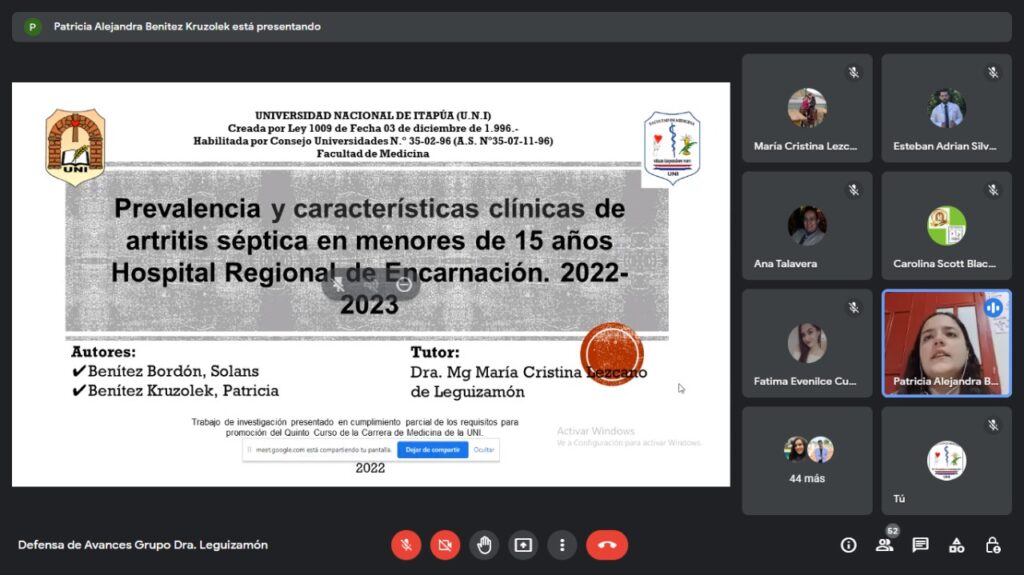Select Patricia Alejandra's video tile
The image size is (1024, 575).
pyautogui.click(x=946, y=343)
